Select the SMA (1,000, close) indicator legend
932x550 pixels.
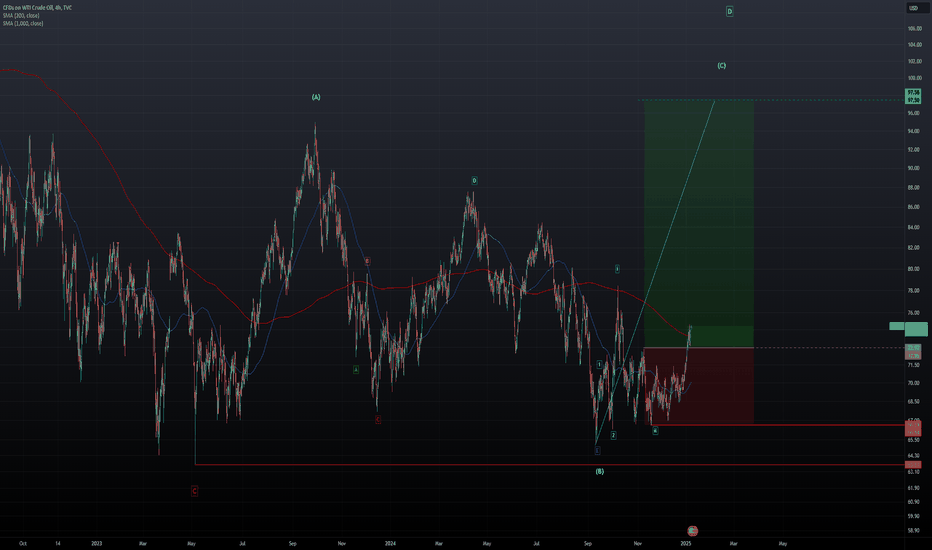(23, 23)
